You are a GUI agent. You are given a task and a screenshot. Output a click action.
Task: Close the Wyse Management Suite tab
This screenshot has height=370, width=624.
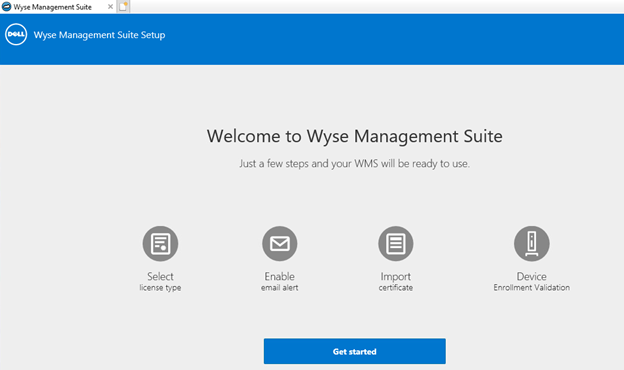coord(110,7)
